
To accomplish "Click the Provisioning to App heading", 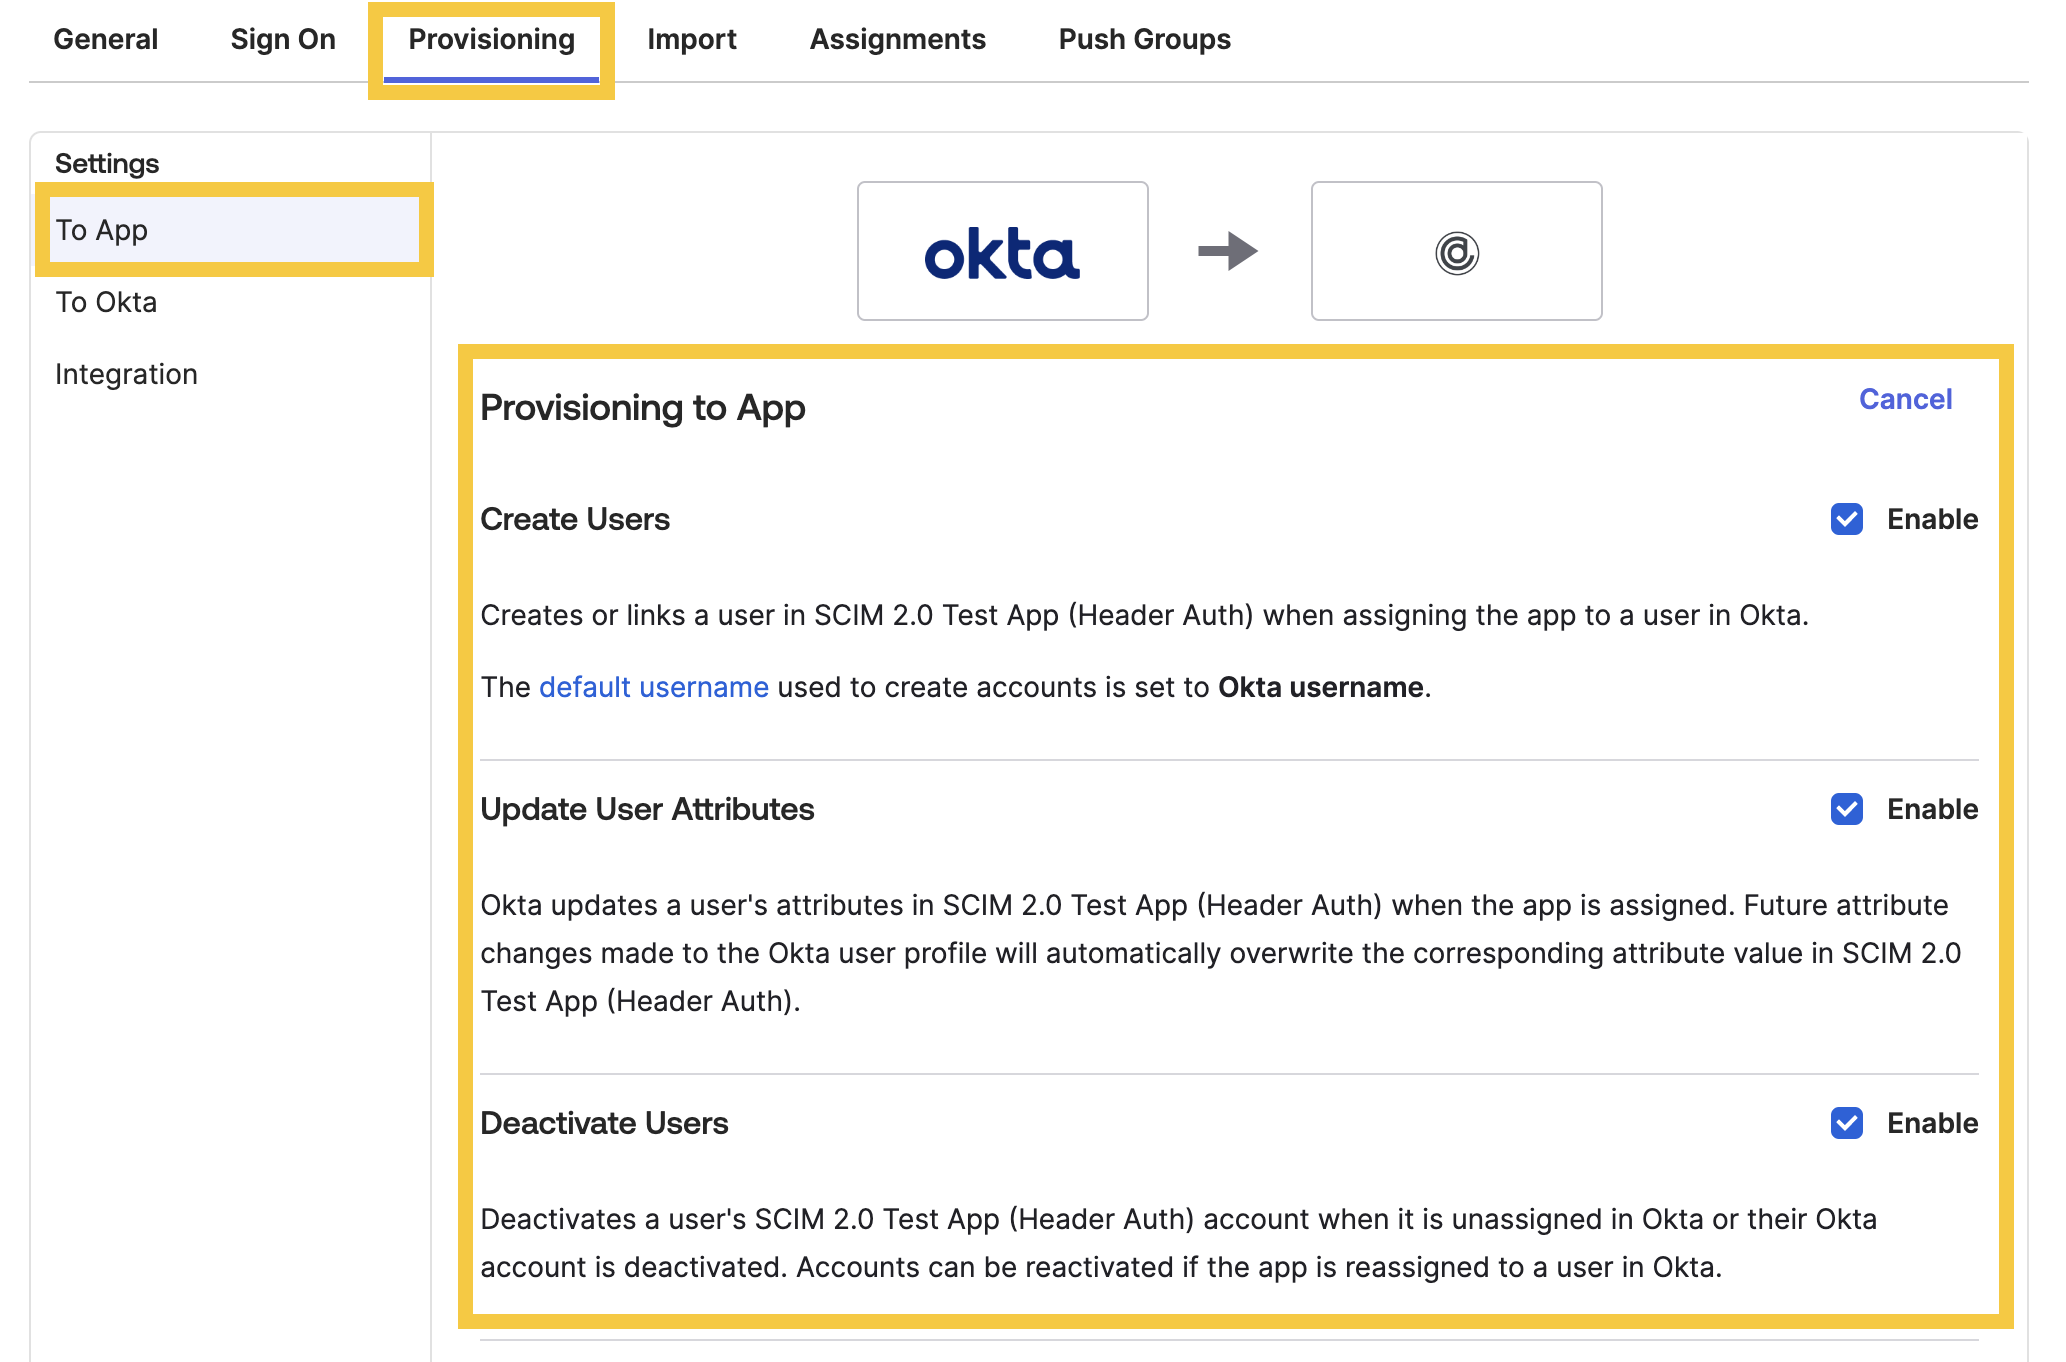I will (x=643, y=408).
